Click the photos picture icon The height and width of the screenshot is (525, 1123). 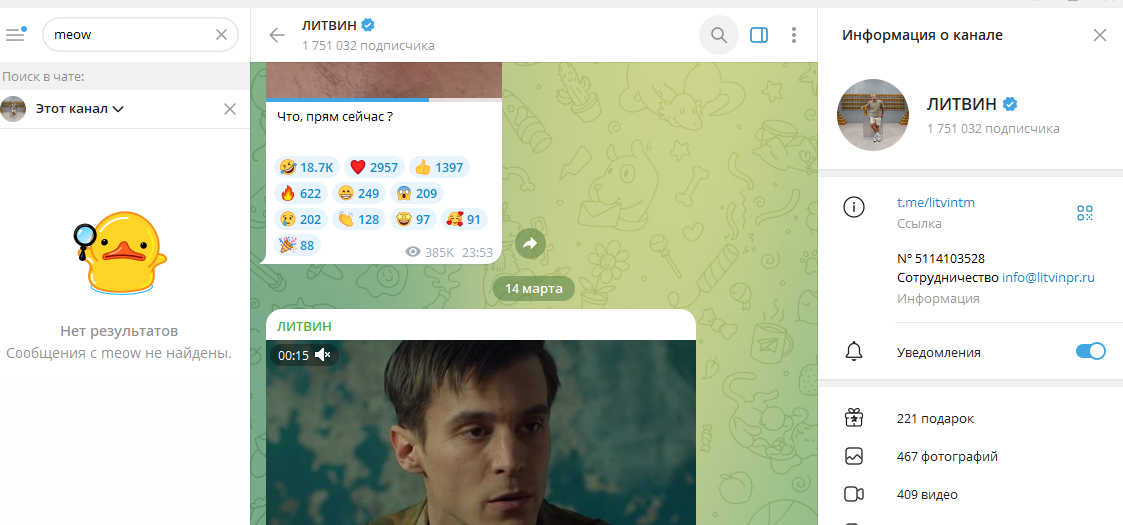pos(853,456)
